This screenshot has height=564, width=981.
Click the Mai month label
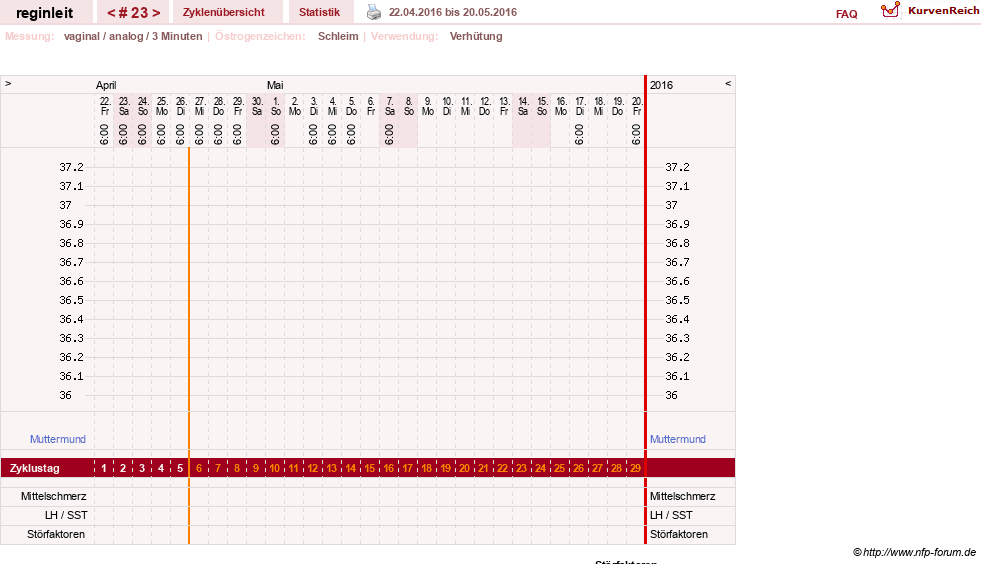(x=275, y=85)
